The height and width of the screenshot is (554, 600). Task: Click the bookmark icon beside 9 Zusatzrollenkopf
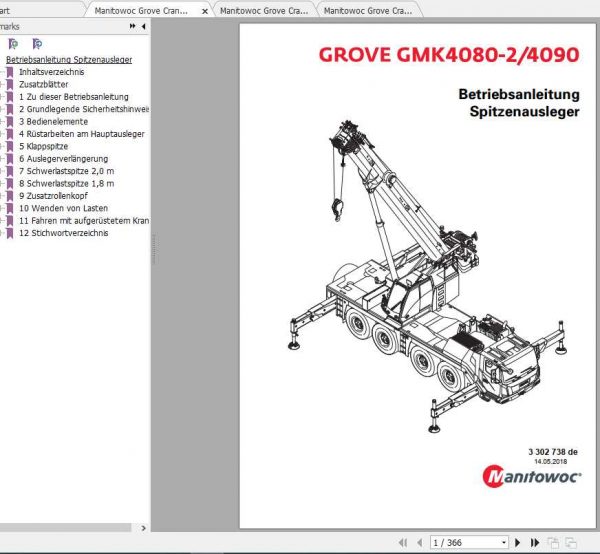pos(10,196)
